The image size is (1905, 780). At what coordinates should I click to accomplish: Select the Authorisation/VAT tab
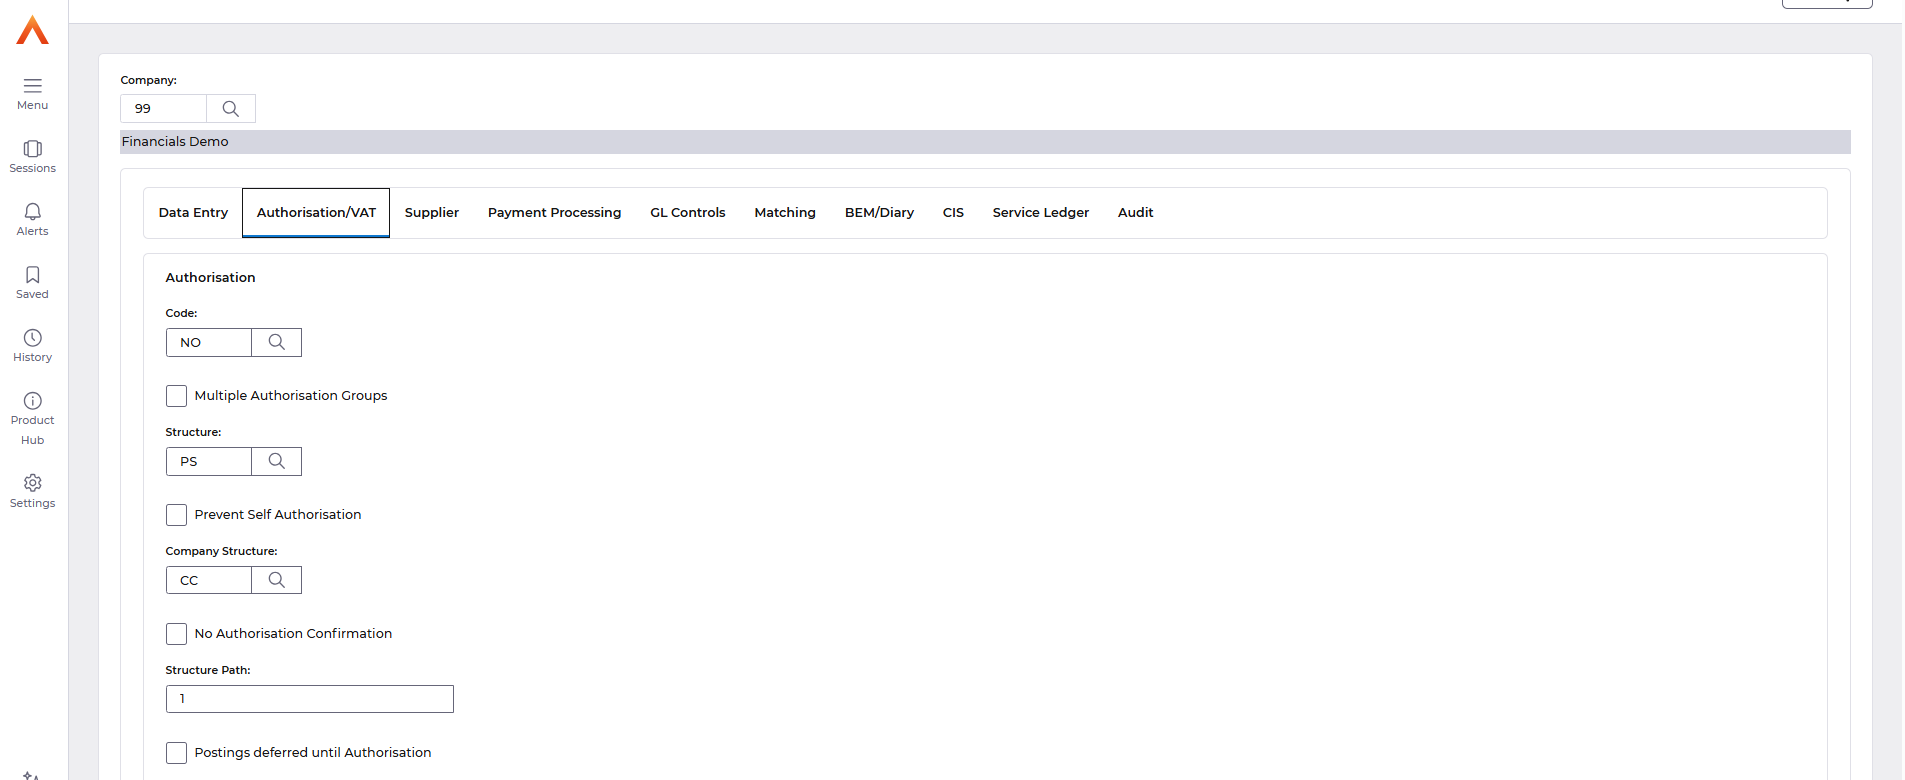tap(316, 213)
